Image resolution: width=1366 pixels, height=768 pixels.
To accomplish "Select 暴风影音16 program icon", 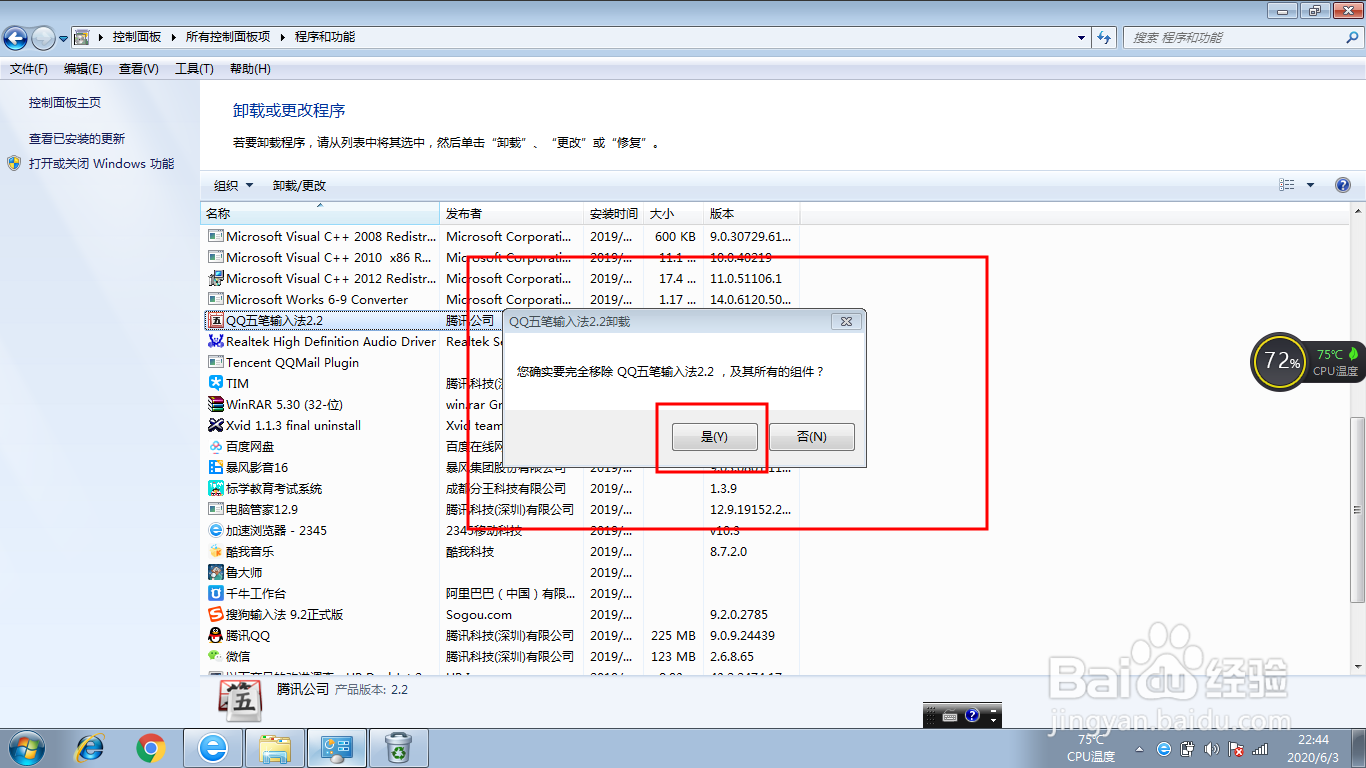I will [216, 468].
